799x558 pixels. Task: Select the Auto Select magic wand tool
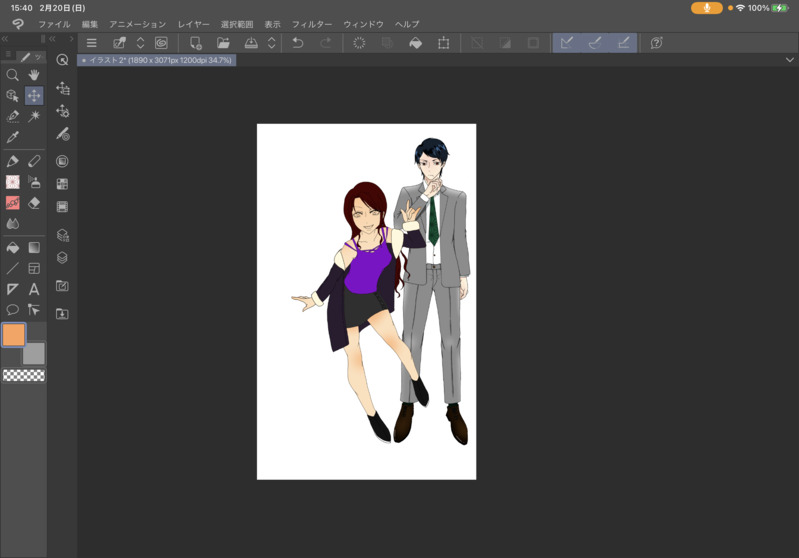pos(34,116)
